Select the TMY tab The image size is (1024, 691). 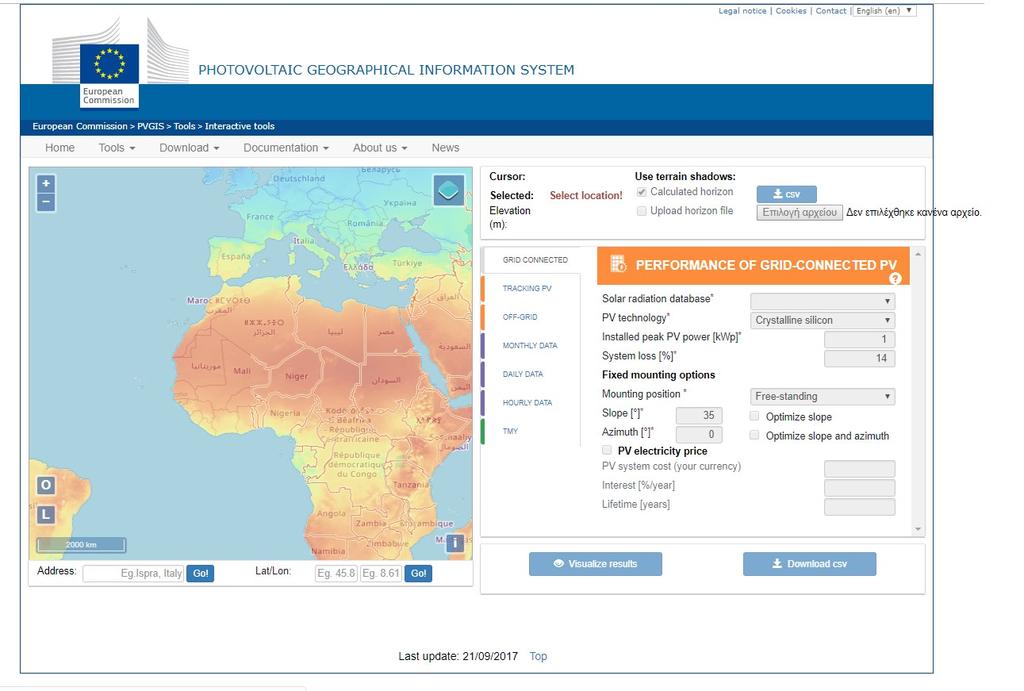point(510,431)
